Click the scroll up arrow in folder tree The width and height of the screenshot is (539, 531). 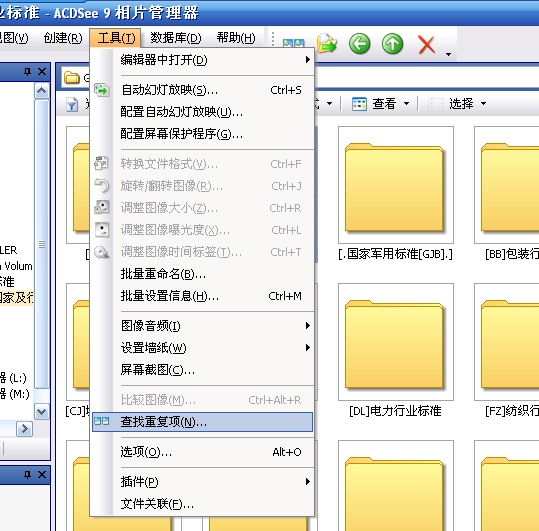42,91
